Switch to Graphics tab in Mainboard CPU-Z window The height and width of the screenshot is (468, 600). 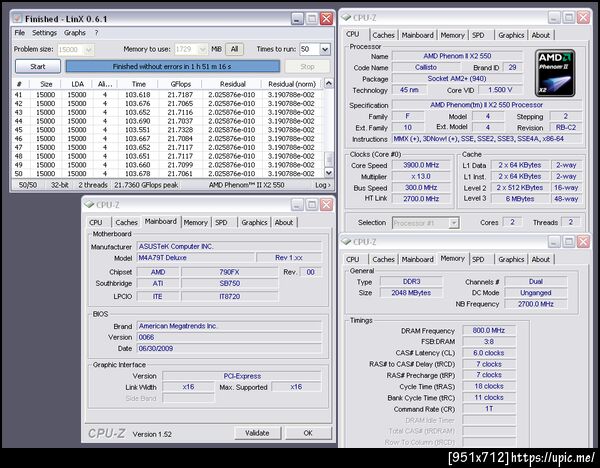(x=254, y=222)
